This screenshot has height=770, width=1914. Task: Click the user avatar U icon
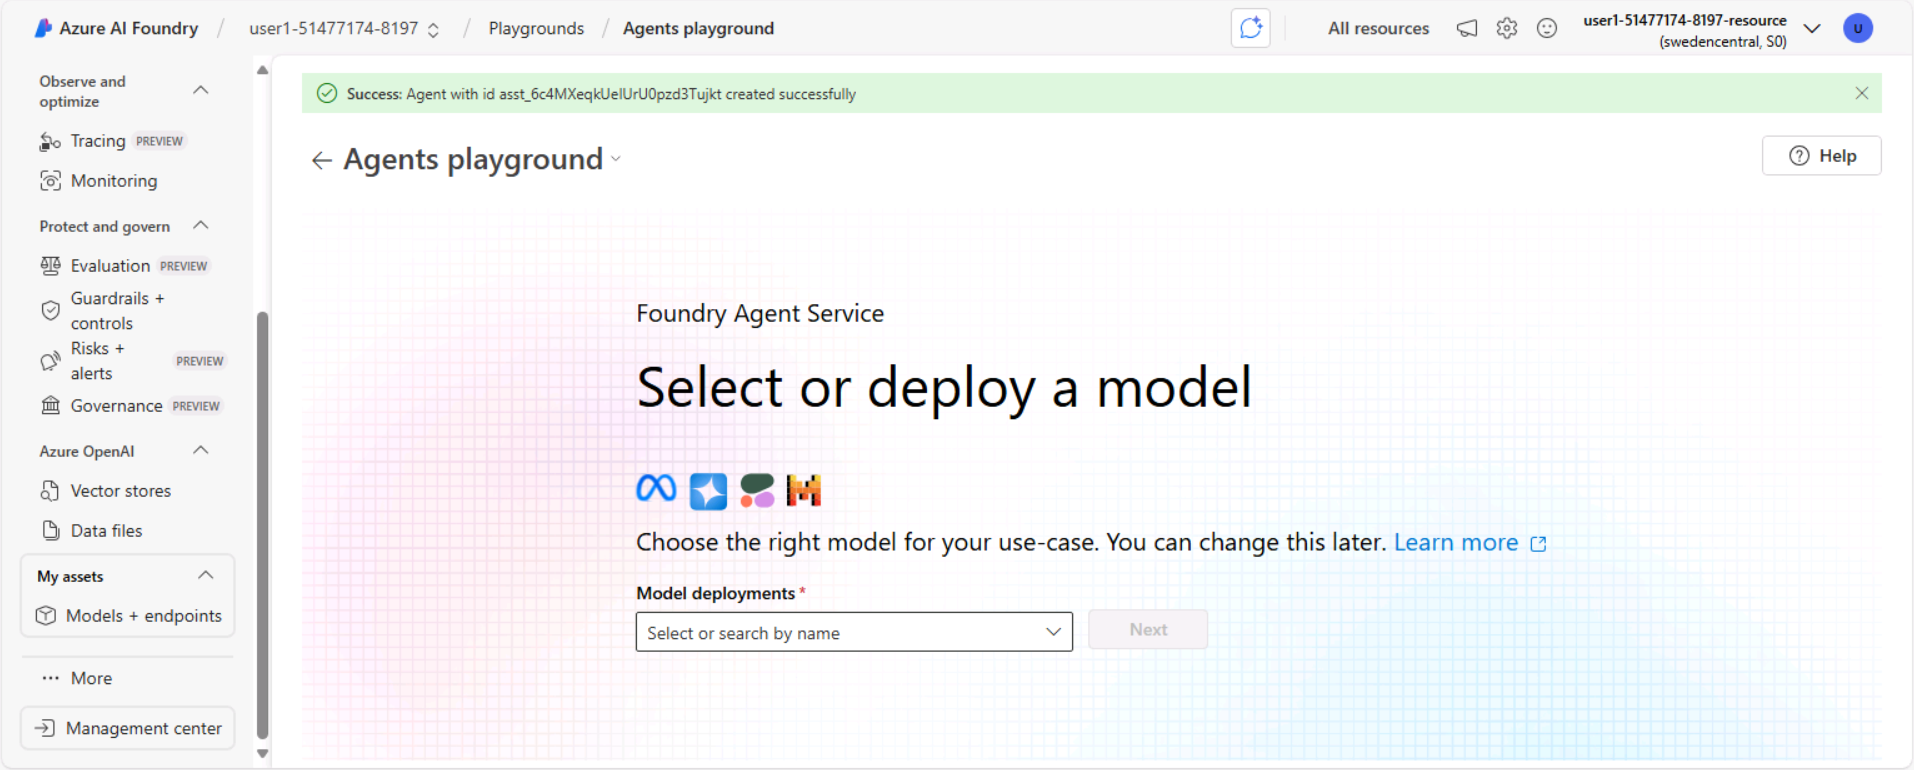(x=1858, y=28)
